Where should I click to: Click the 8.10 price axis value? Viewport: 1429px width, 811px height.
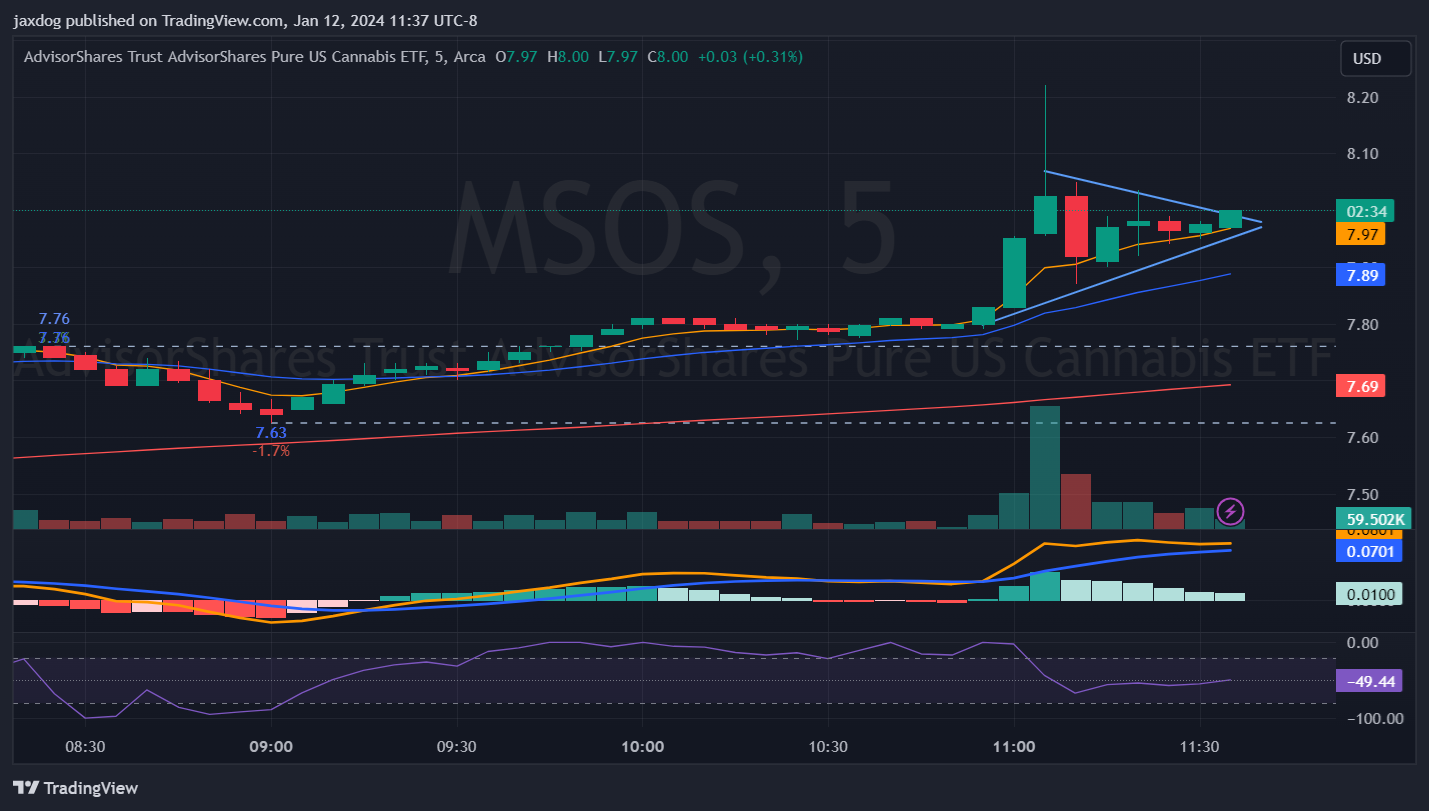pos(1364,154)
